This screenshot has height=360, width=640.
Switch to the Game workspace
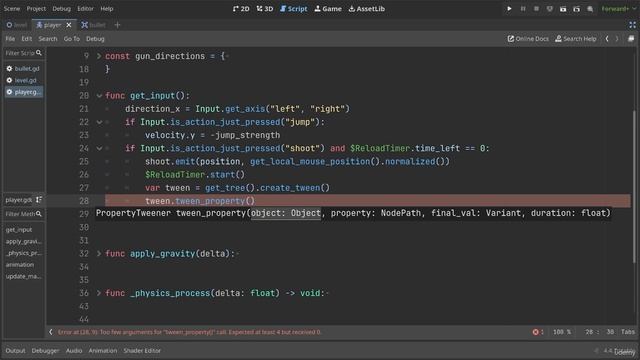point(328,9)
